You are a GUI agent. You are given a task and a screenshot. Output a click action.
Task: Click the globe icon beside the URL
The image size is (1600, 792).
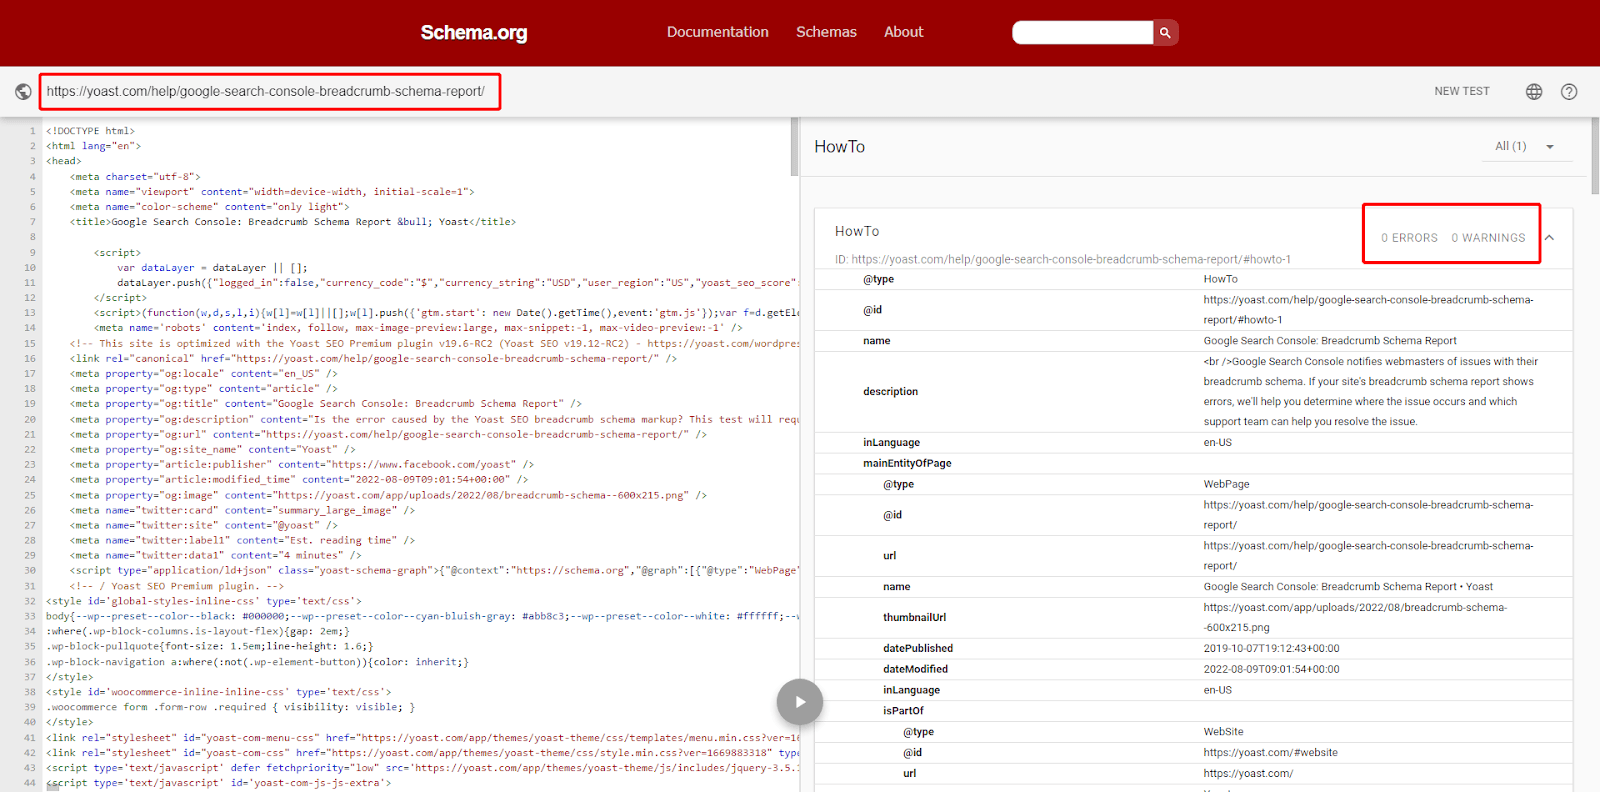coord(23,92)
